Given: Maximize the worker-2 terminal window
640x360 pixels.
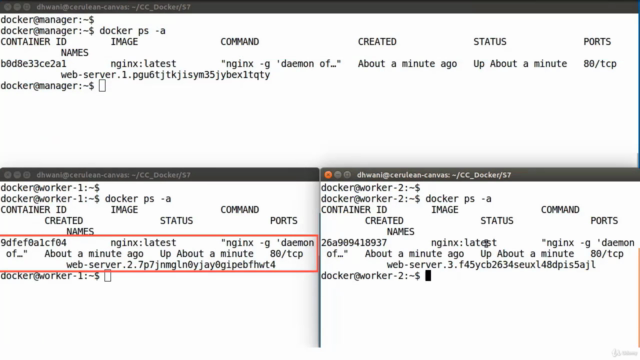Looking at the screenshot, I should point(347,175).
